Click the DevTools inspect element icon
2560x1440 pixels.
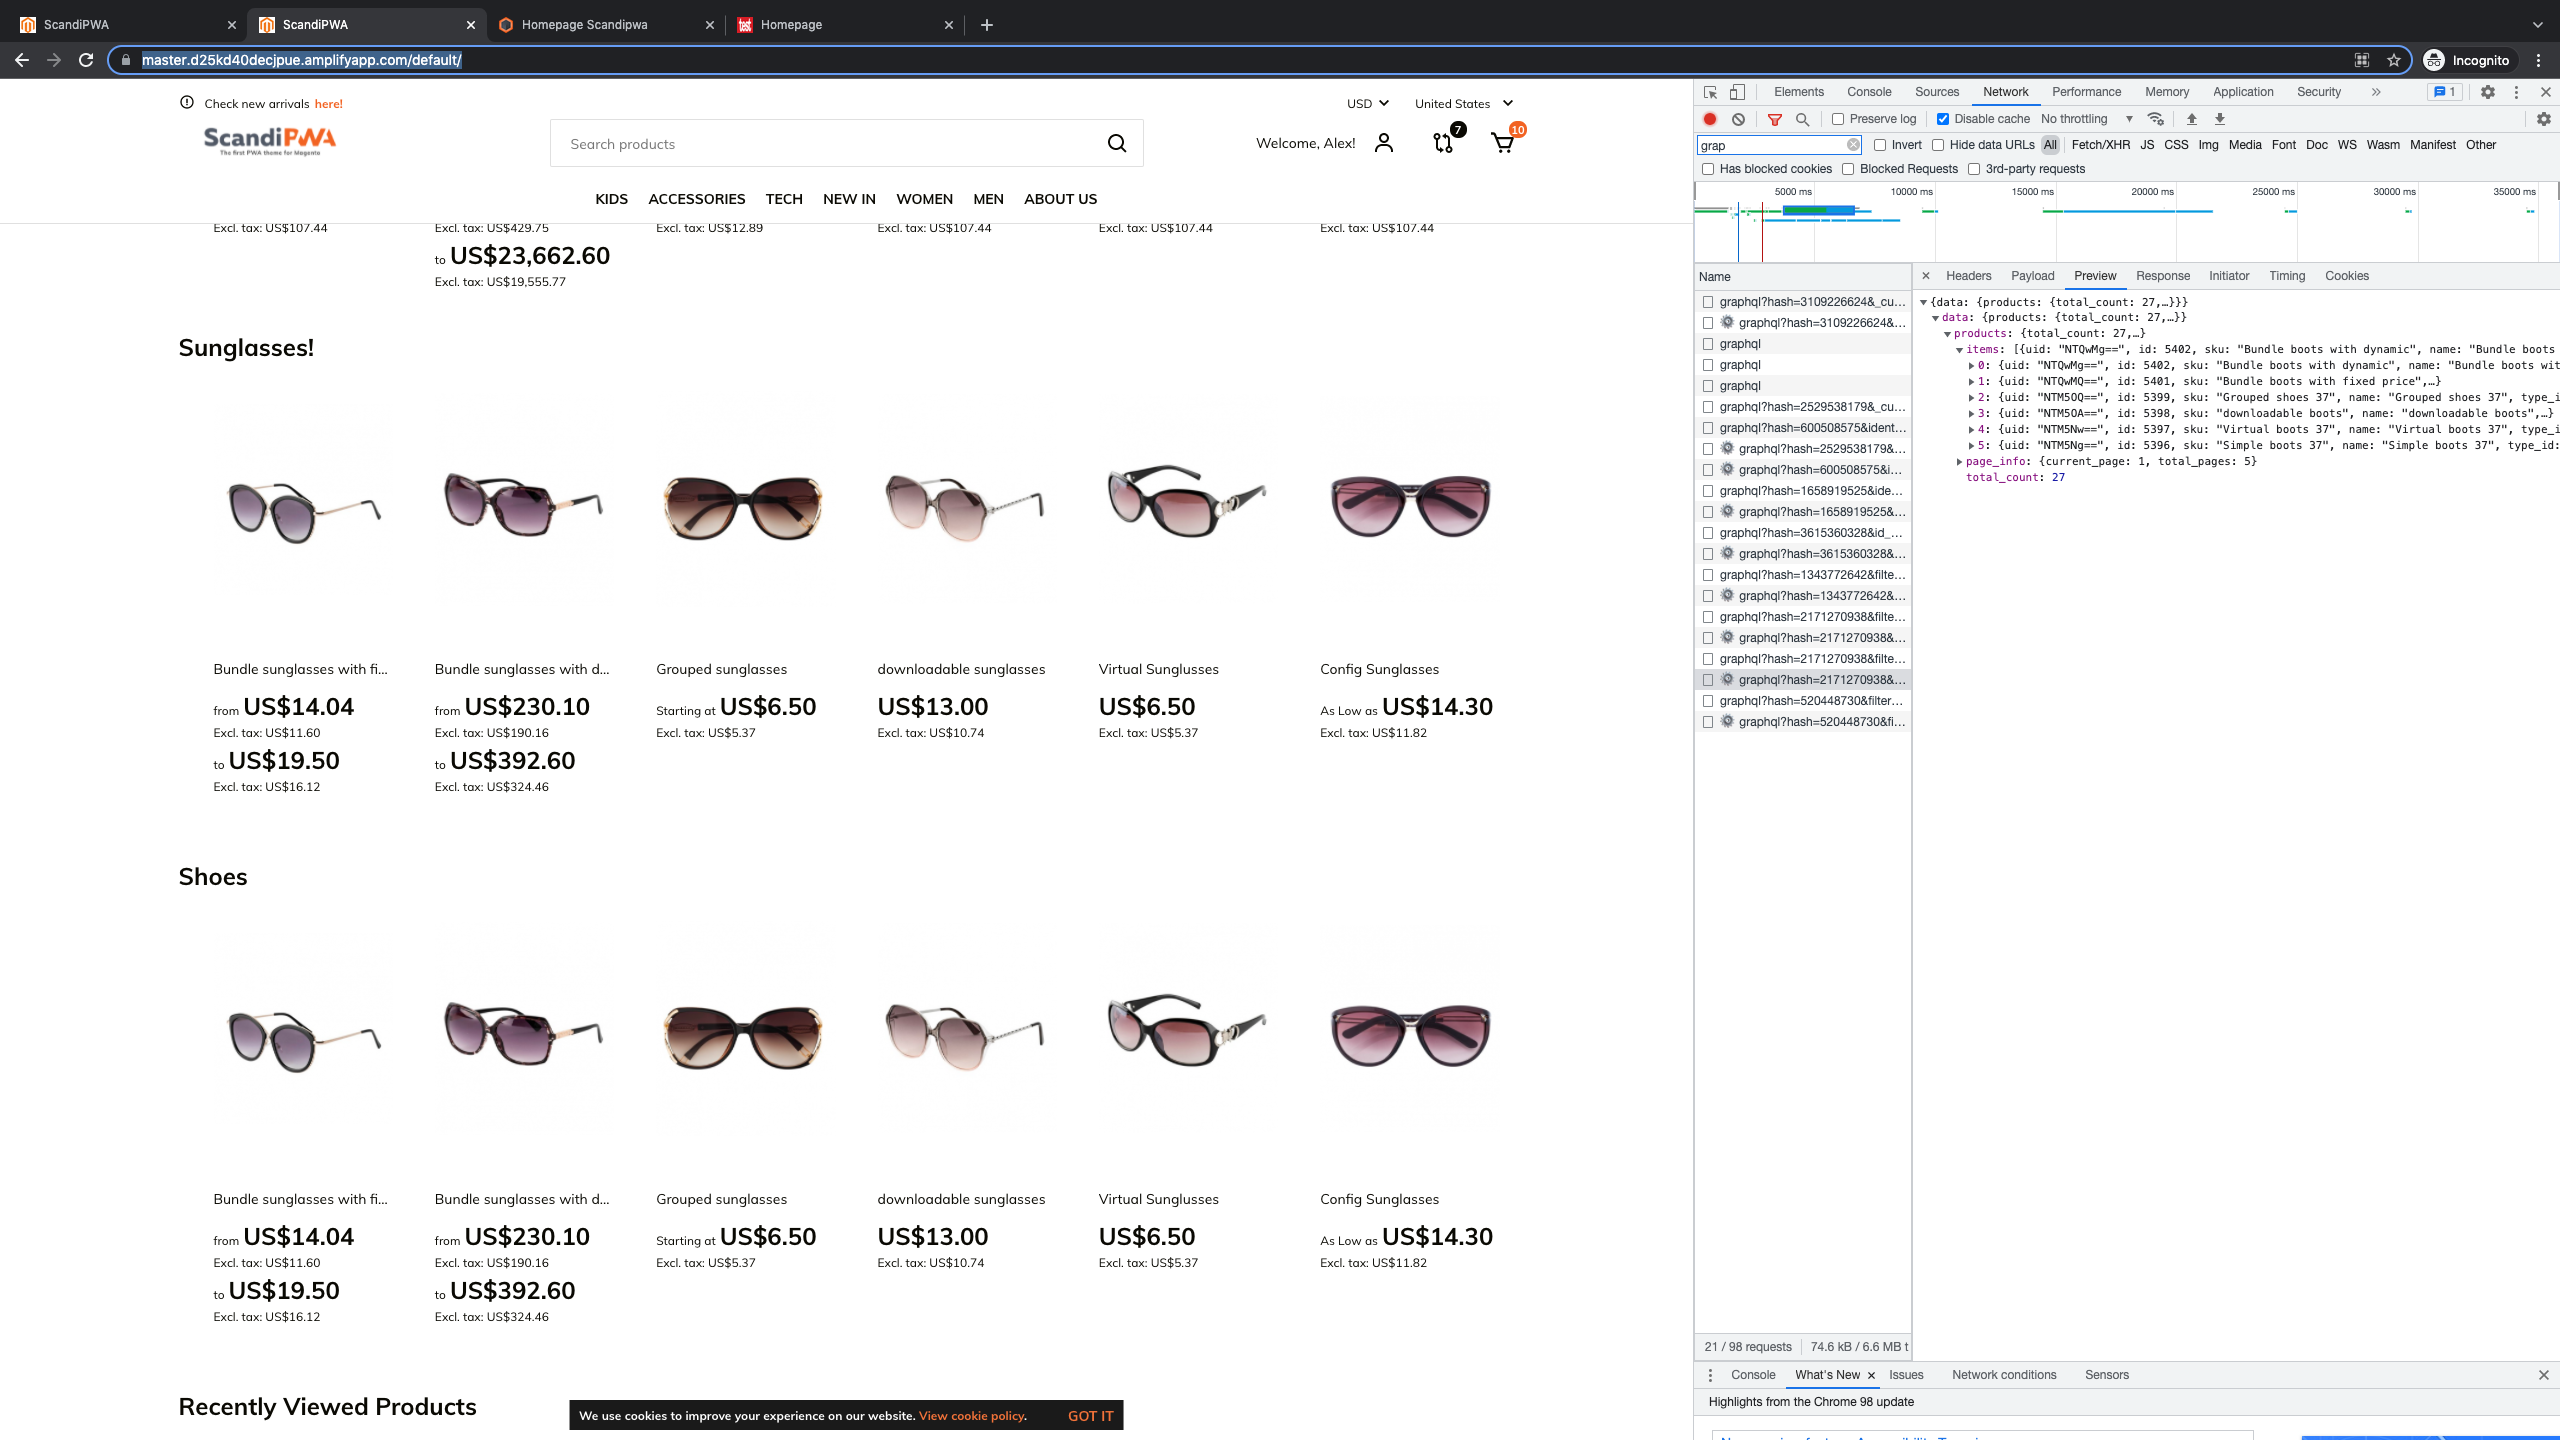1710,92
